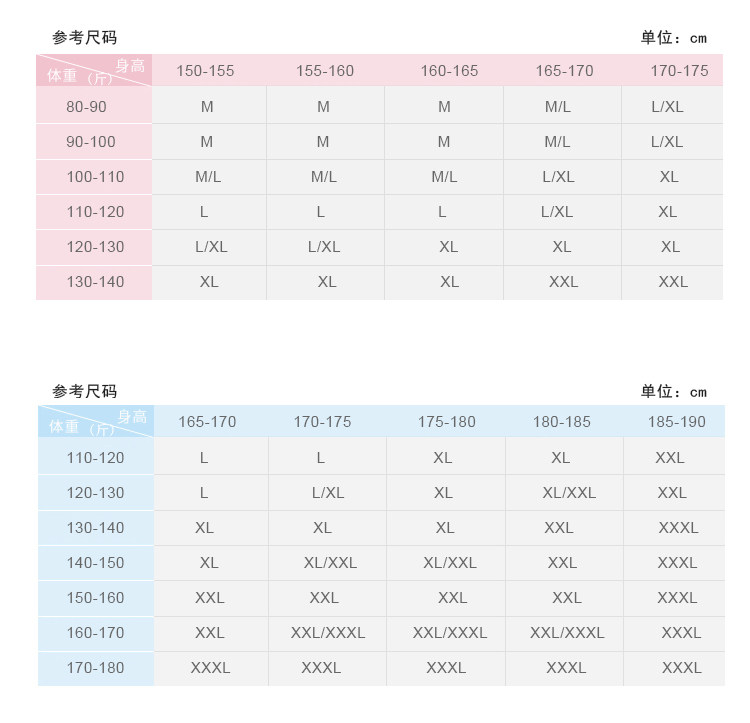Viewport: 750px width, 723px height.
Task: Click the blue 身高 体重 diagonal header cell
Action: [x=96, y=421]
